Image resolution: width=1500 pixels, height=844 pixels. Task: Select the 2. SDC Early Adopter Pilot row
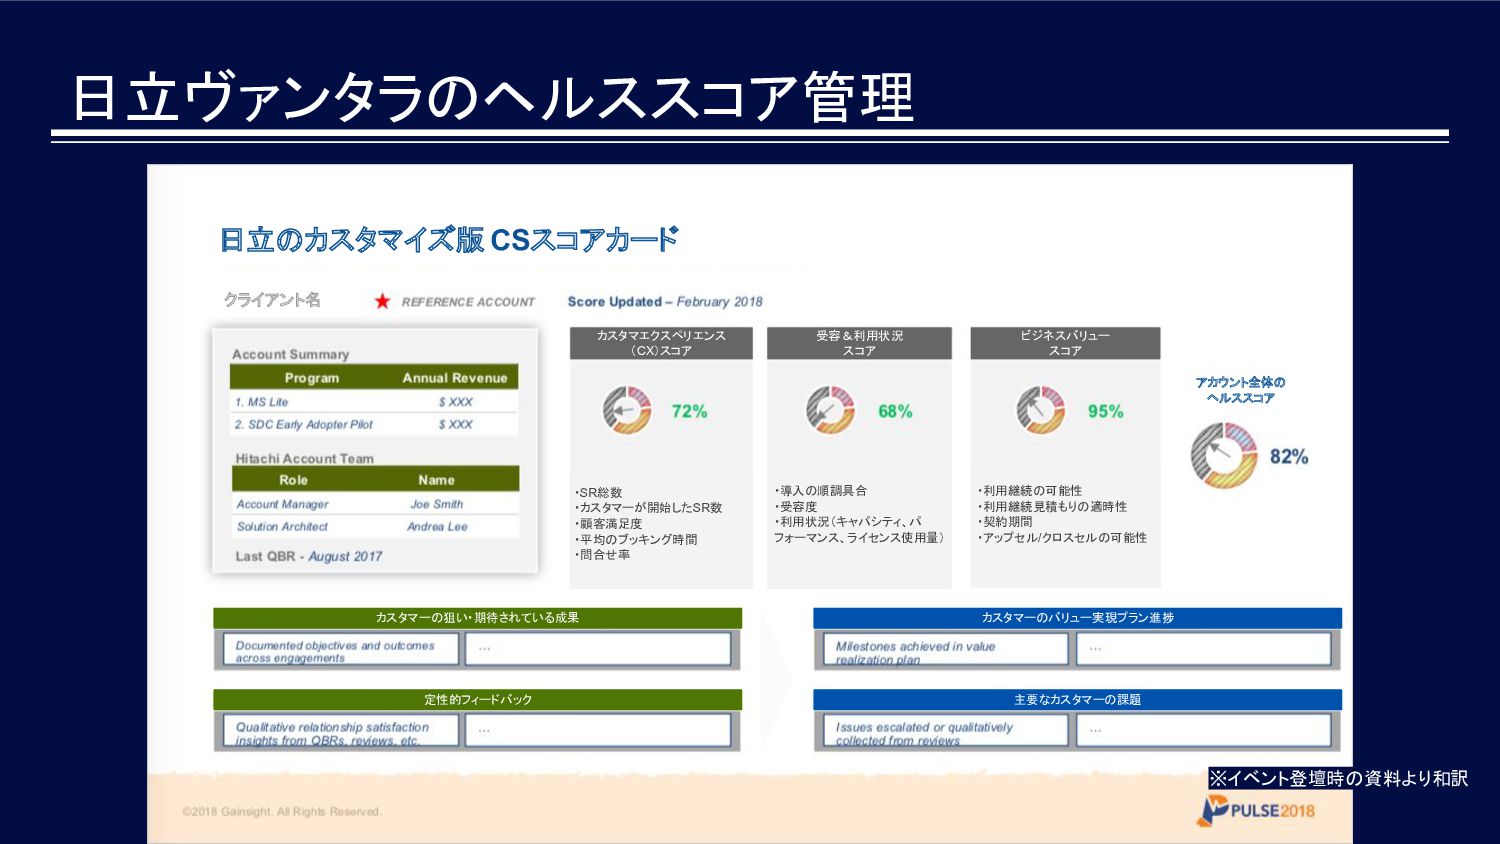coord(374,425)
